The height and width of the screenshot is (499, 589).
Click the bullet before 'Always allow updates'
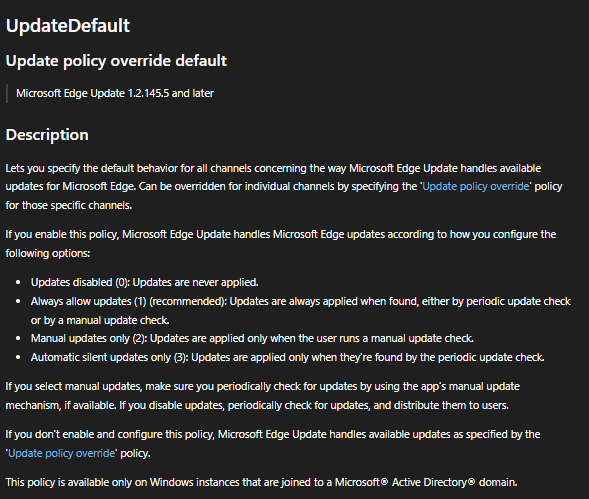pyautogui.click(x=18, y=301)
